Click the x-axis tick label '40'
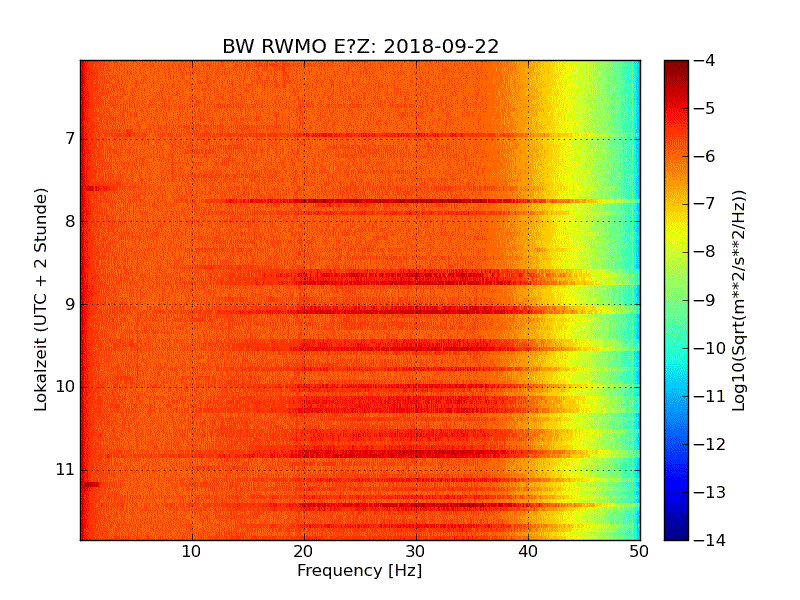This screenshot has height=600, width=800. pyautogui.click(x=528, y=552)
